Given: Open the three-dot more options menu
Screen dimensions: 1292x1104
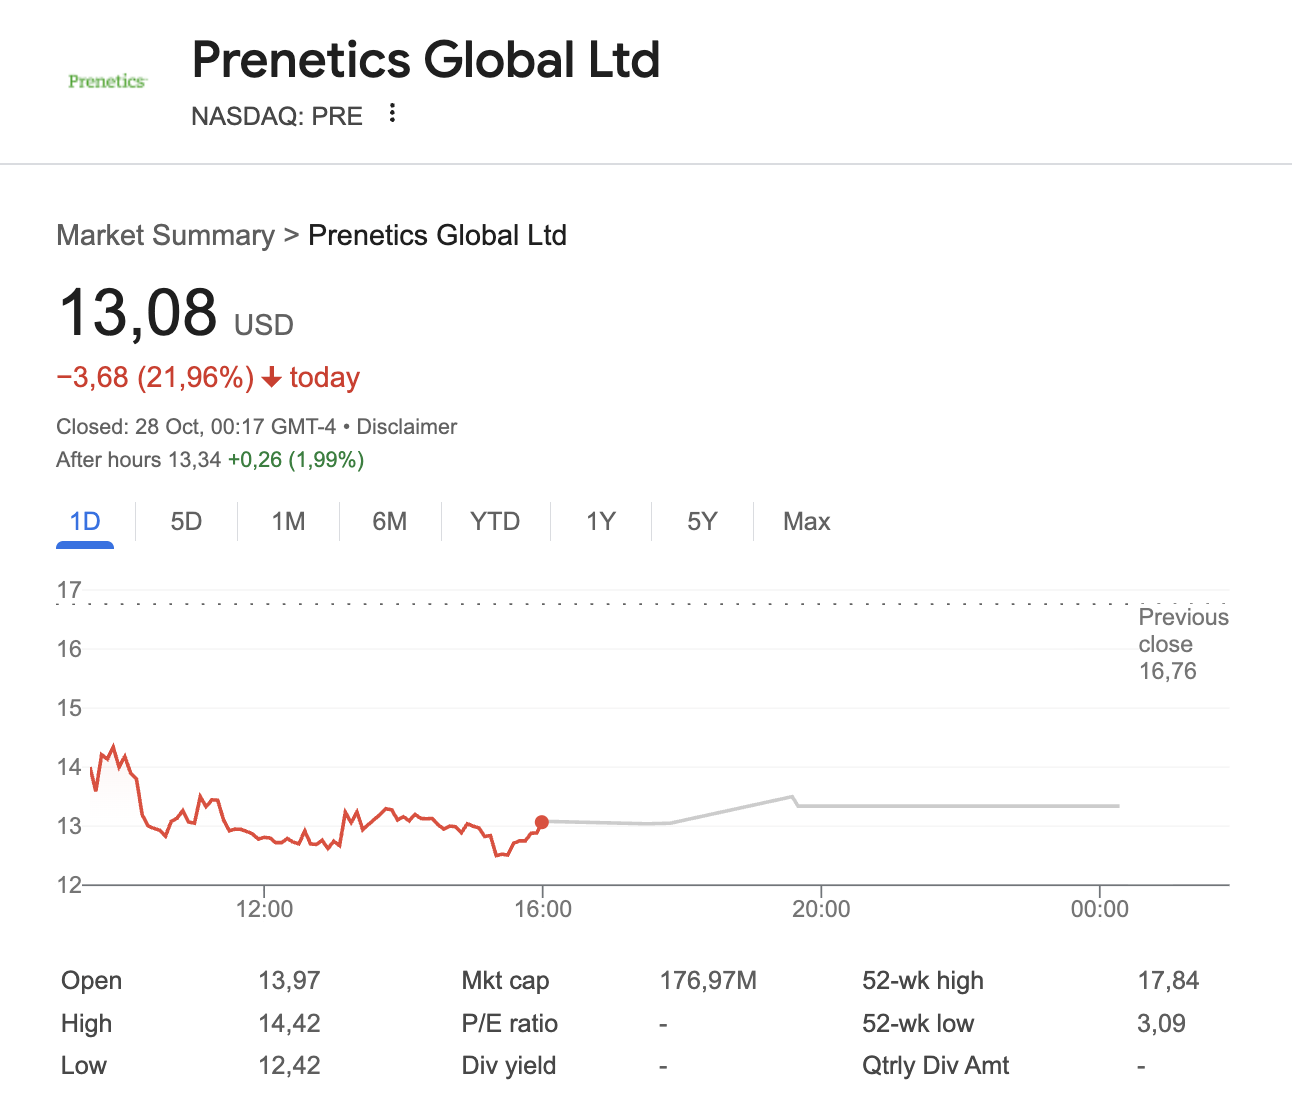Looking at the screenshot, I should point(393,113).
